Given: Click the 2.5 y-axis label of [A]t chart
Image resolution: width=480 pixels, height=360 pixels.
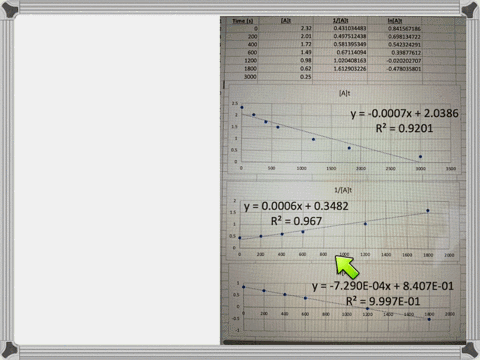Looking at the screenshot, I should click(235, 104).
